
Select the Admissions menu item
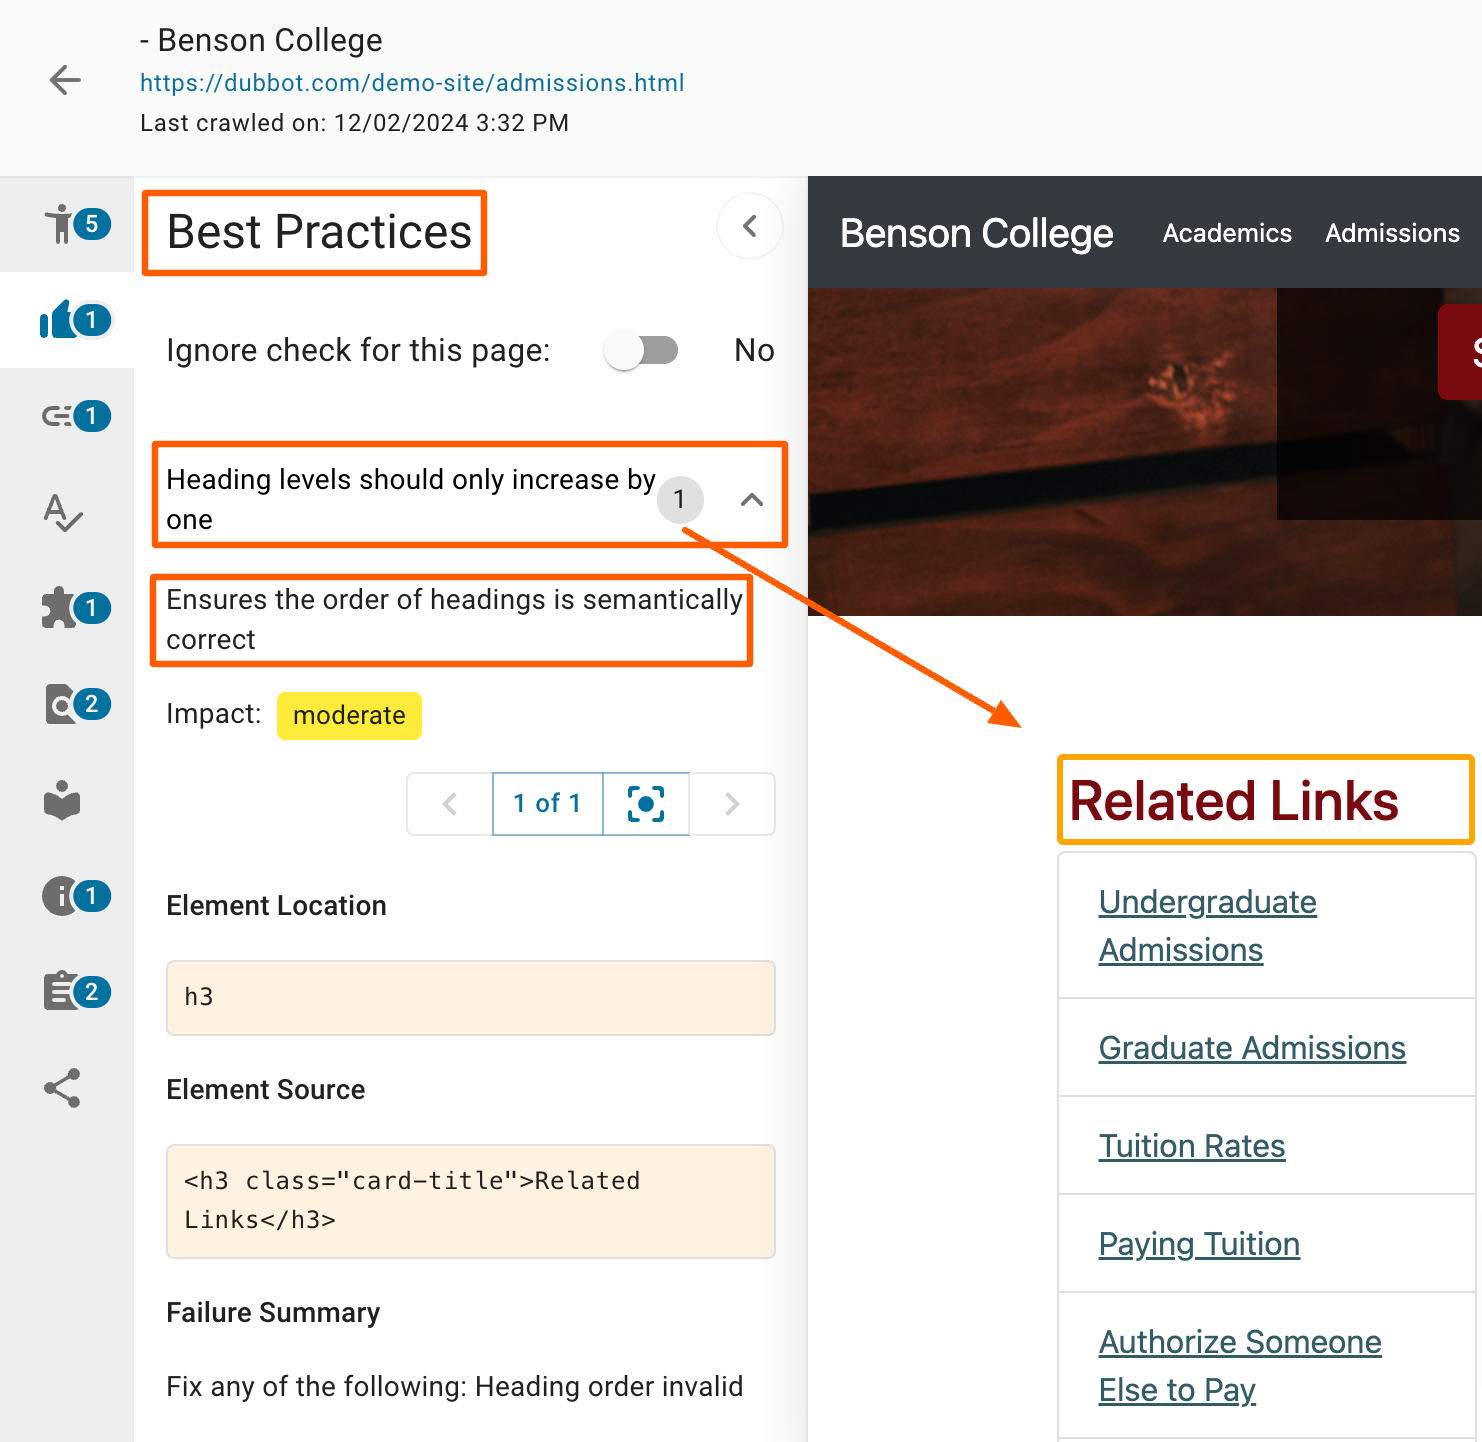pyautogui.click(x=1391, y=233)
